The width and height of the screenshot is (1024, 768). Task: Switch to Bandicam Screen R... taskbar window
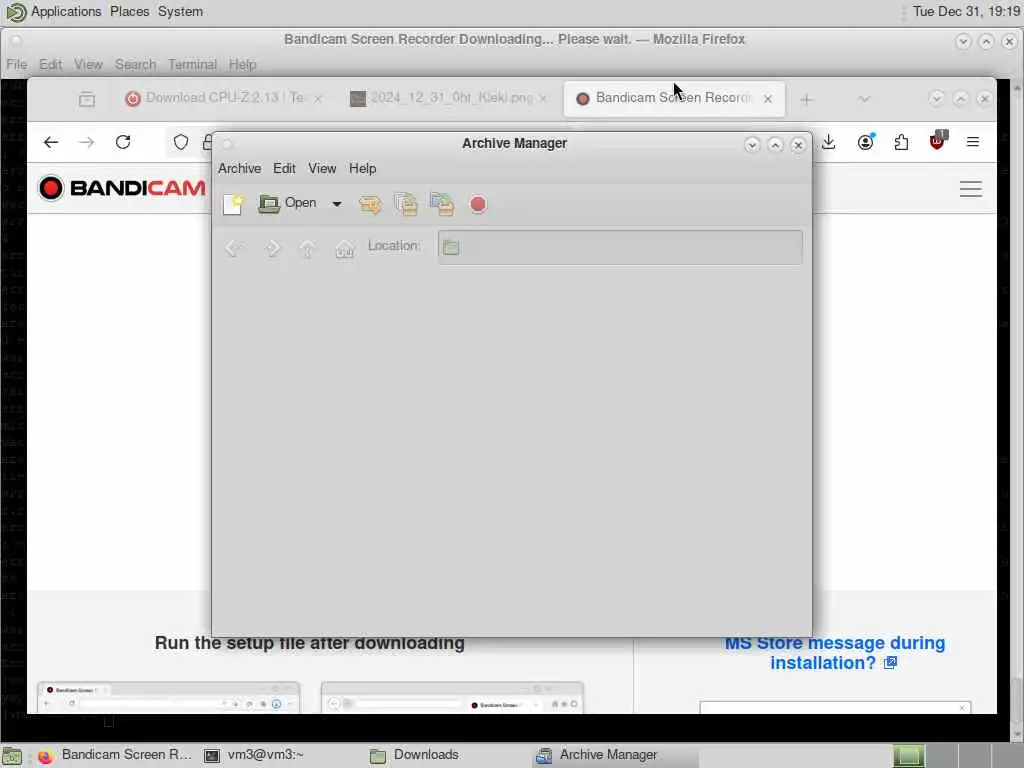[115, 756]
